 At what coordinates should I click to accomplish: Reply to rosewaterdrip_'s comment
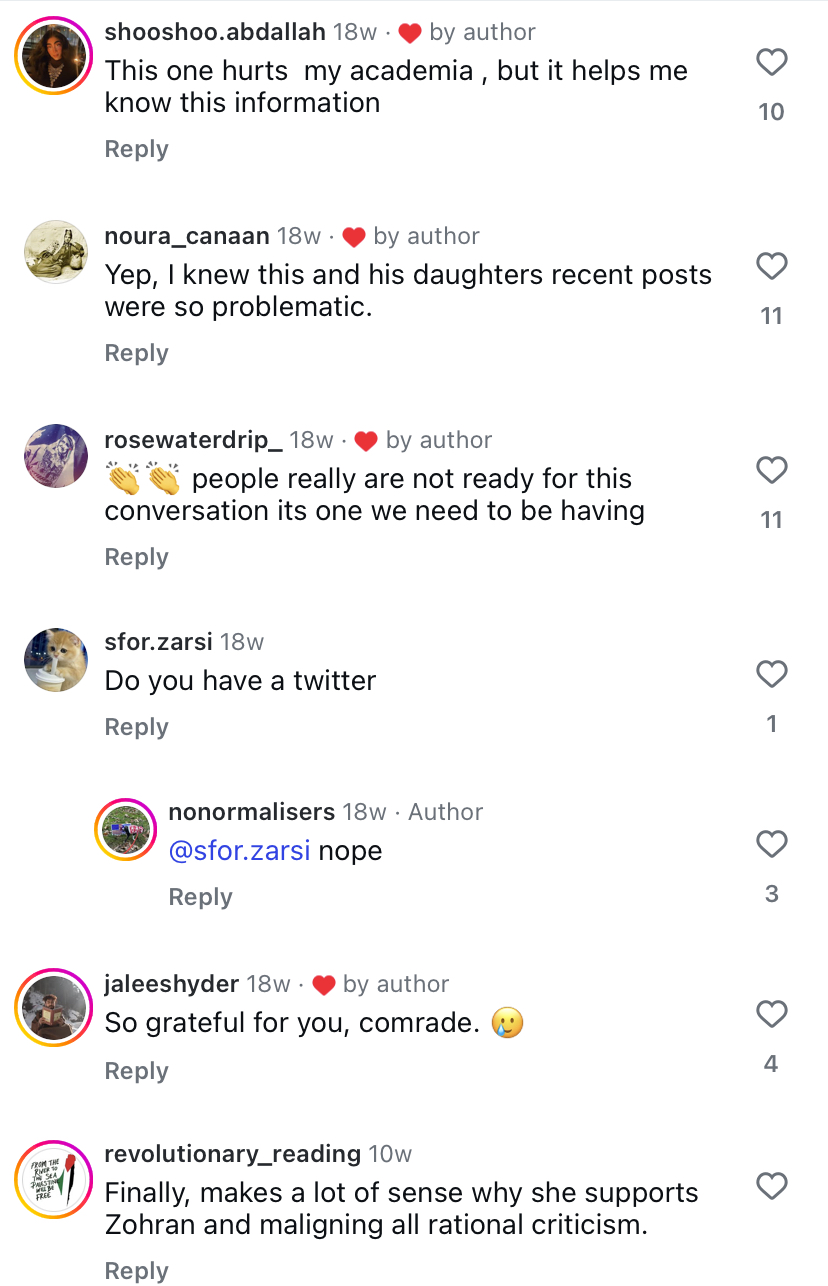pos(136,557)
